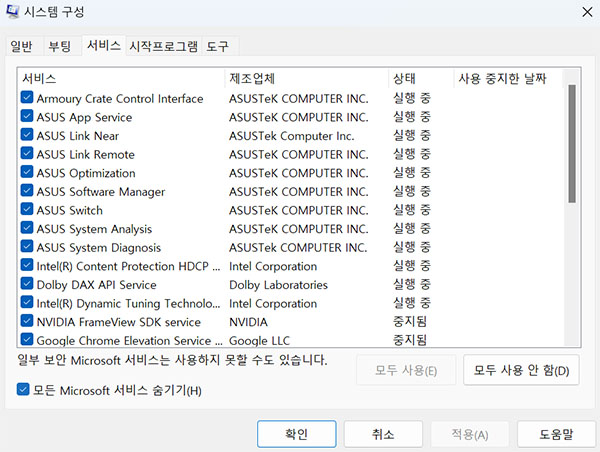Toggle 모든 Microsoft 서비스 숨기기 checkbox
The width and height of the screenshot is (600, 452).
point(23,390)
